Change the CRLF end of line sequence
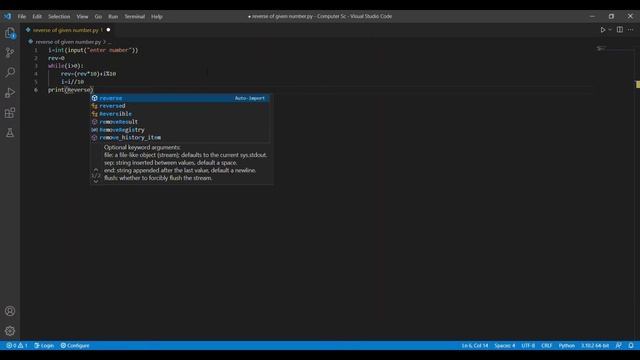This screenshot has width=640, height=360. [547, 346]
